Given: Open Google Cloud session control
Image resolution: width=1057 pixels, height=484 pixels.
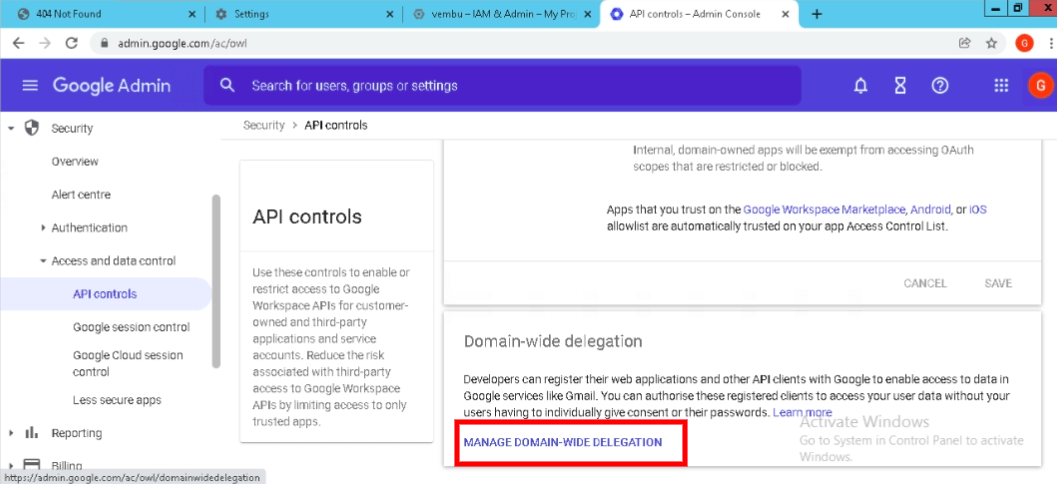Looking at the screenshot, I should tap(128, 363).
